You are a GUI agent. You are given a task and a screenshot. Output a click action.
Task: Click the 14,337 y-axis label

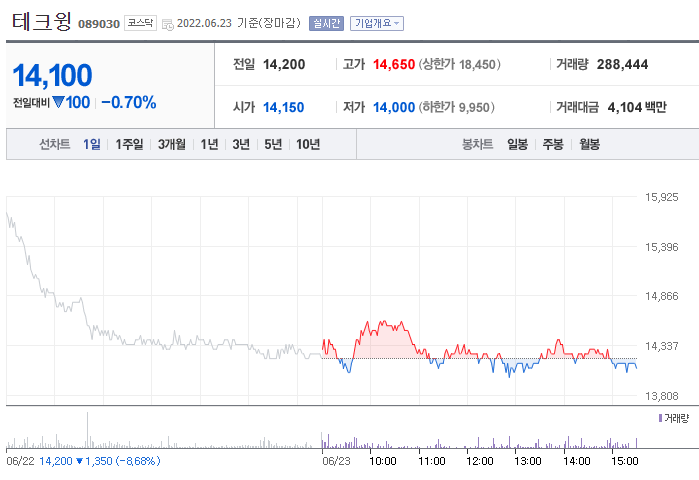(x=662, y=346)
